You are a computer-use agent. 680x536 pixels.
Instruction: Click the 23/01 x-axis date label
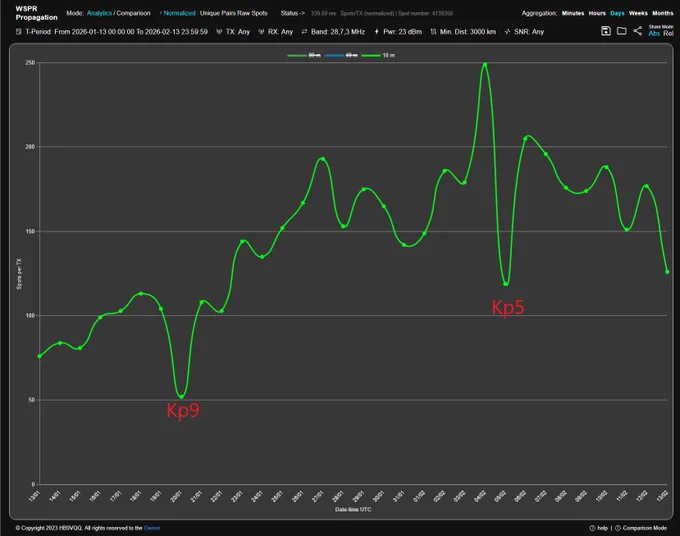pos(237,497)
